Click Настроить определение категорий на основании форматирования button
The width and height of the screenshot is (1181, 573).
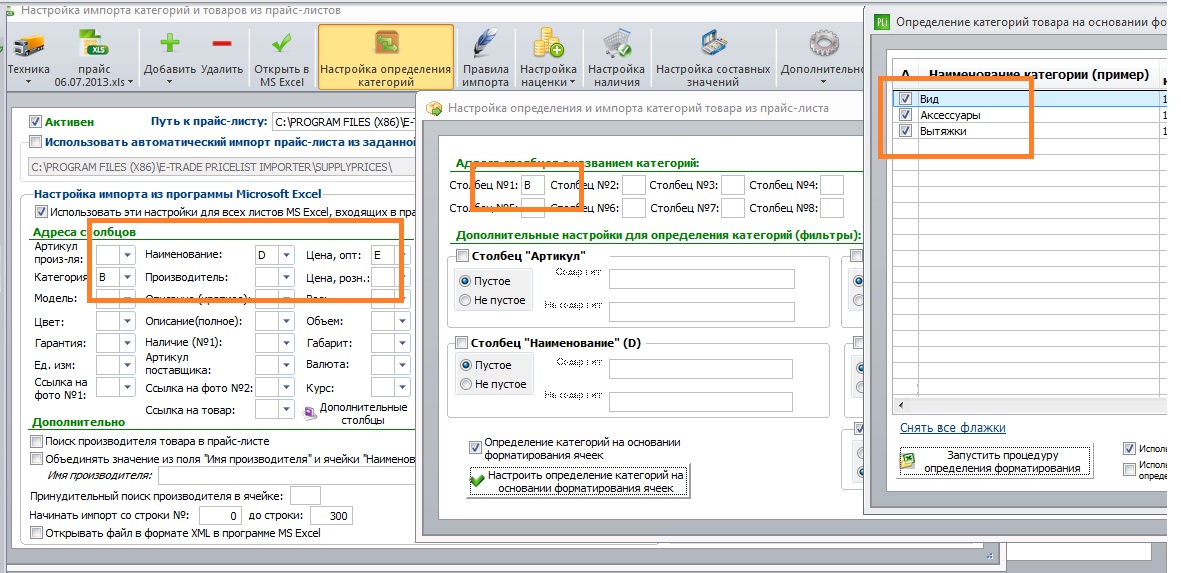click(x=578, y=481)
